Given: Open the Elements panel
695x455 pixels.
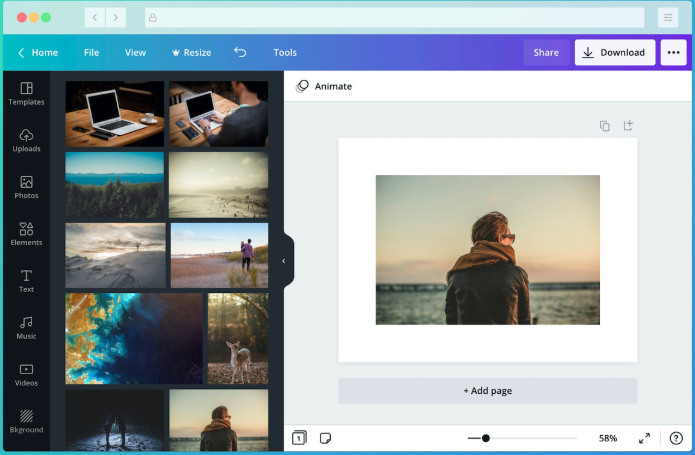Looking at the screenshot, I should pyautogui.click(x=26, y=234).
